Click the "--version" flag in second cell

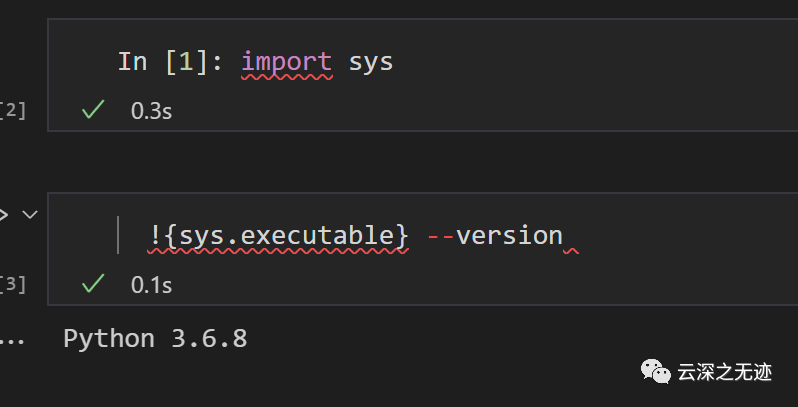[495, 236]
